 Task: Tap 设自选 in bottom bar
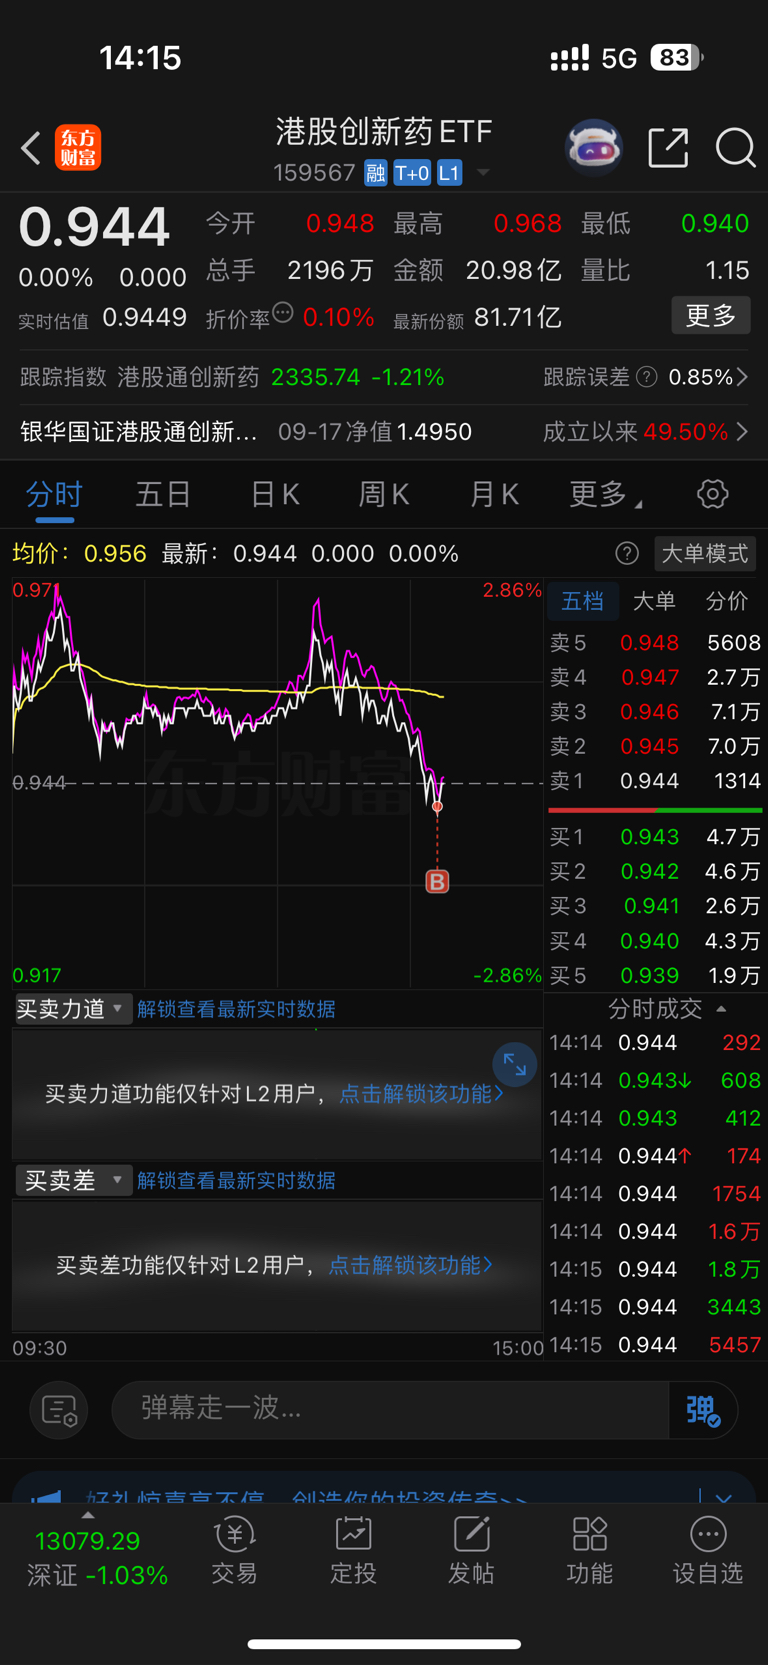tap(708, 1551)
